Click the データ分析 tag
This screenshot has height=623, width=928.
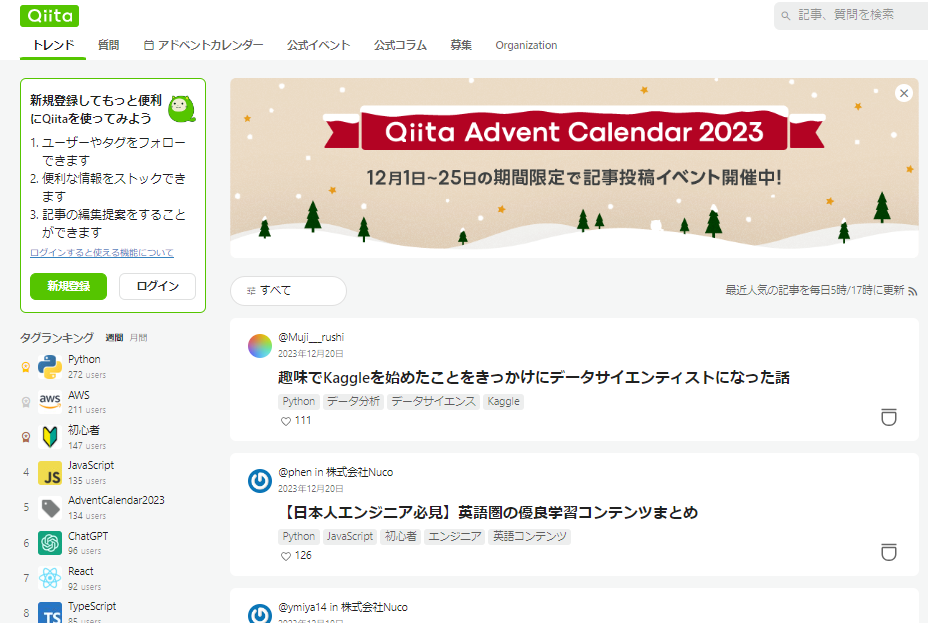tap(353, 402)
